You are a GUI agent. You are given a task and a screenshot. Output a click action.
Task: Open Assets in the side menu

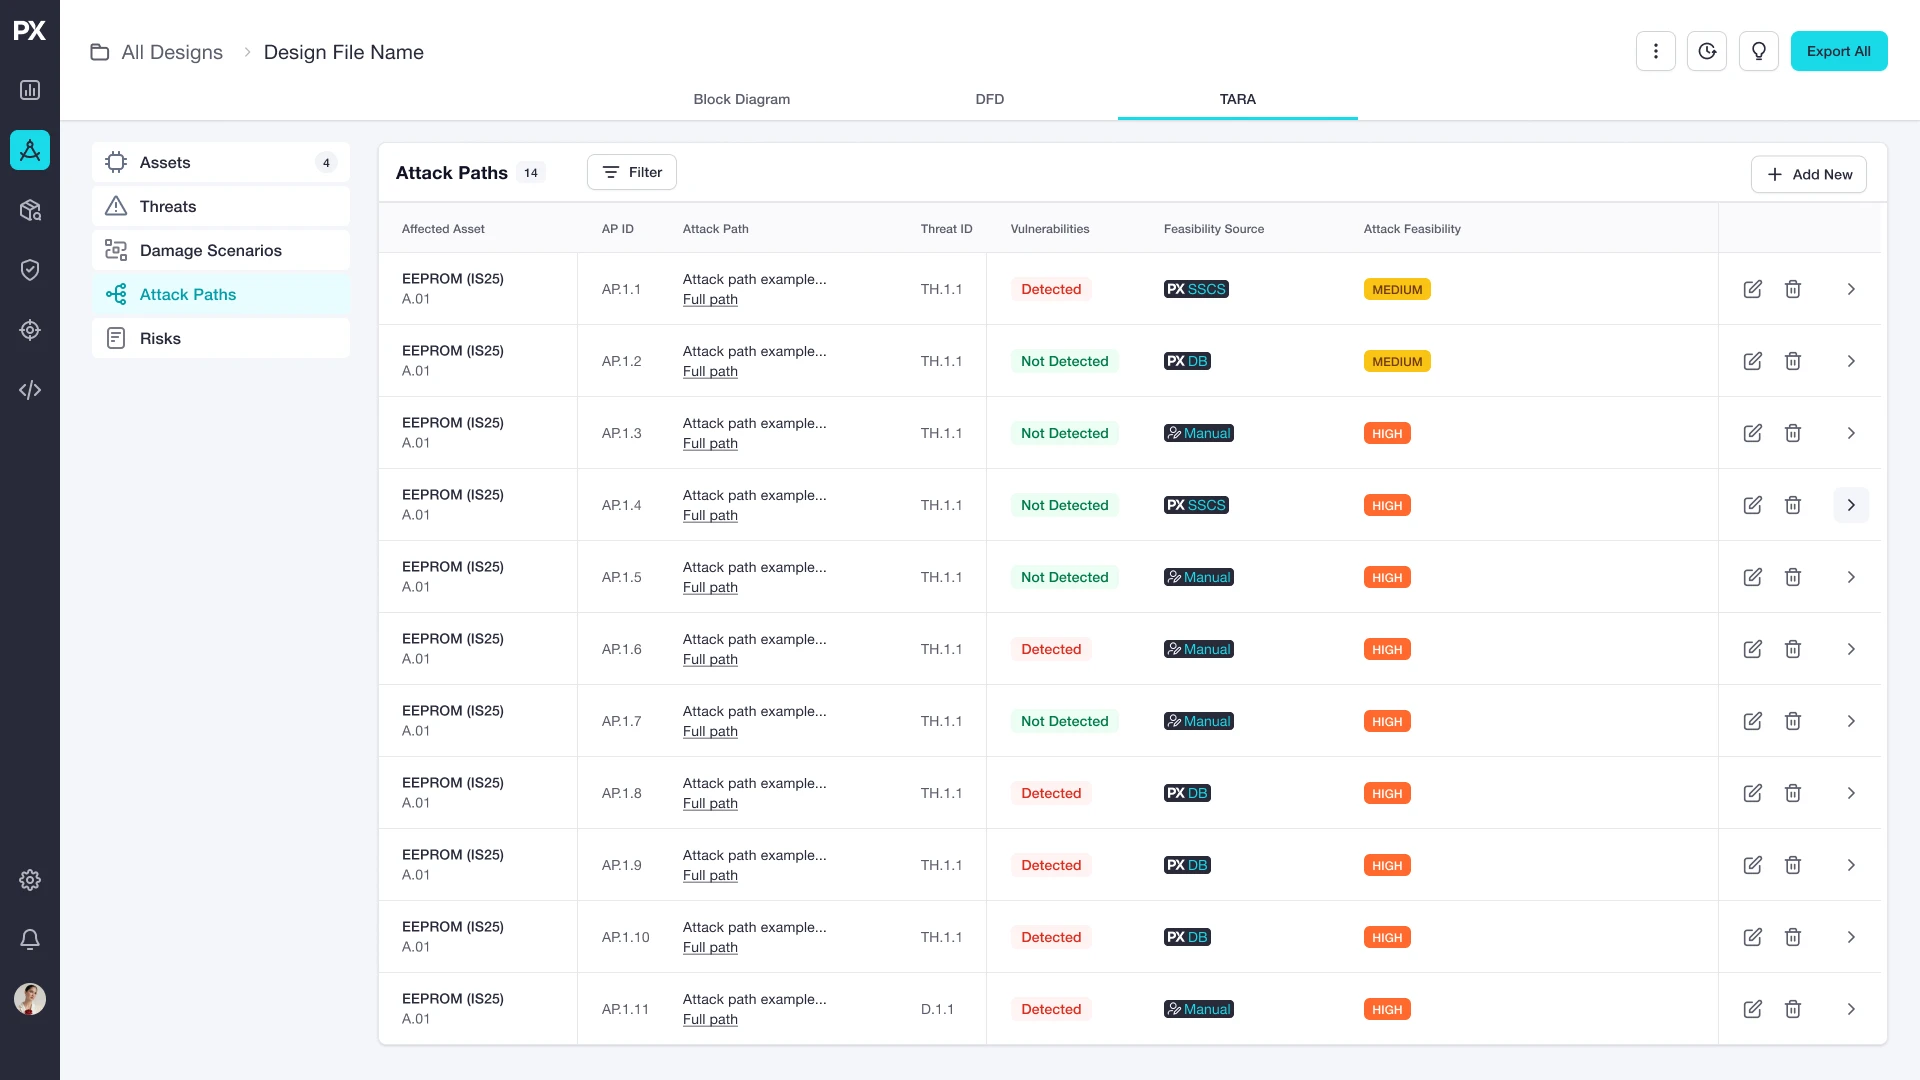221,162
